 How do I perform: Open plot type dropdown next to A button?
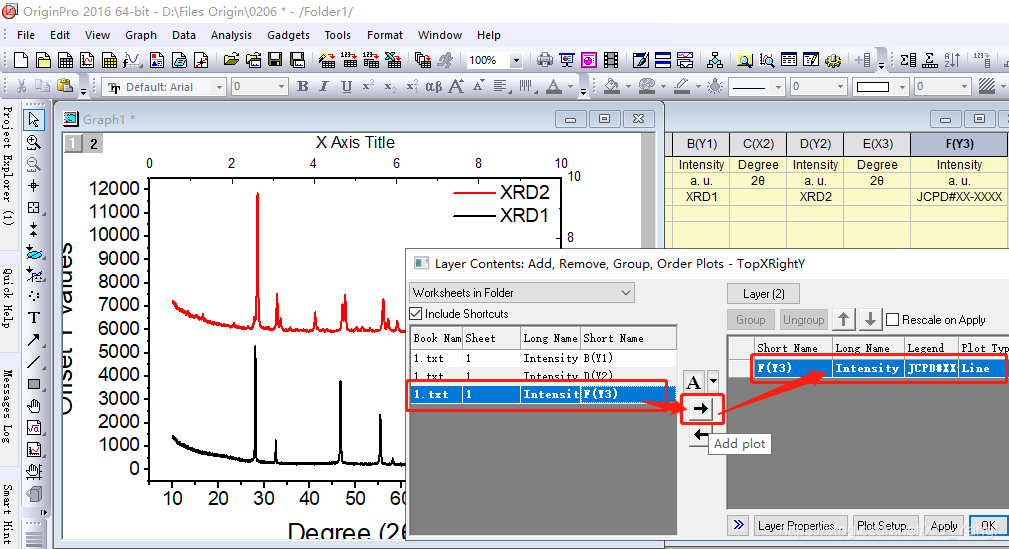[x=713, y=382]
